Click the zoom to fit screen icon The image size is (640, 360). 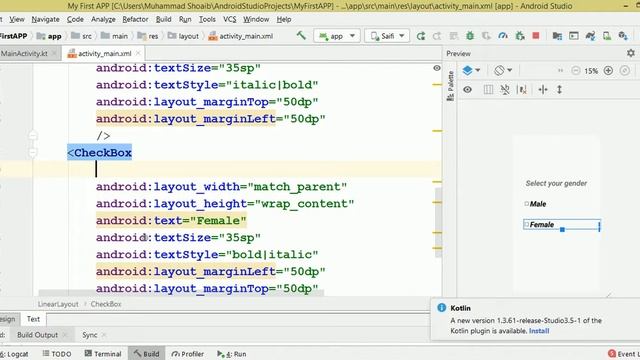click(624, 71)
